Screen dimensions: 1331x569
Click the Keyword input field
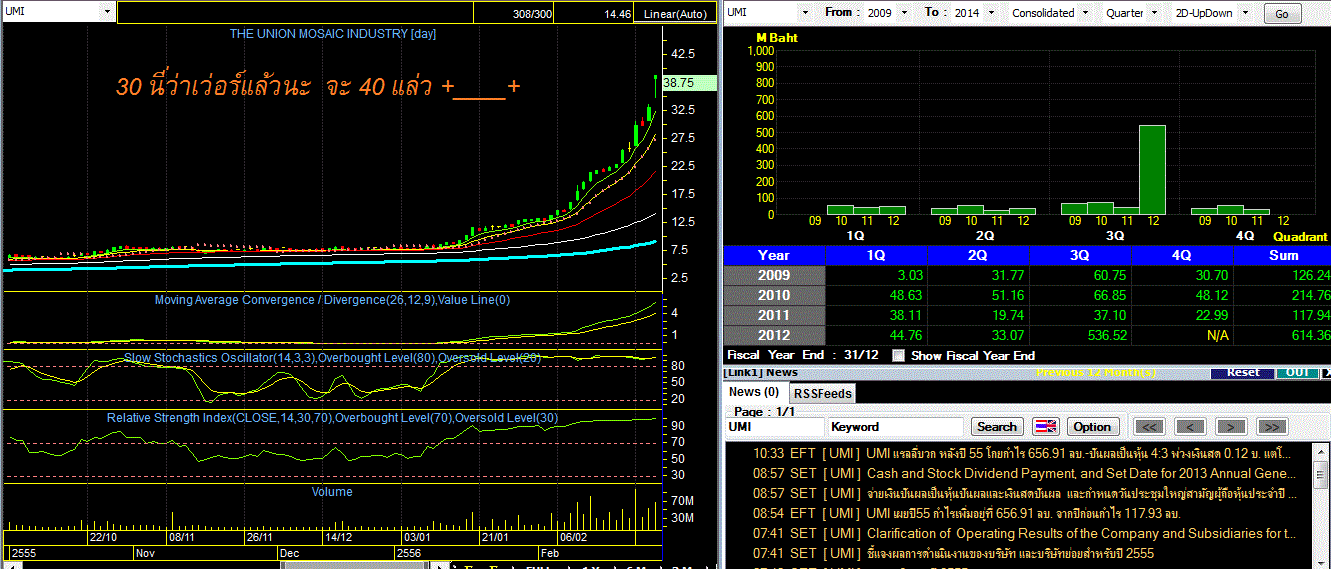point(896,427)
